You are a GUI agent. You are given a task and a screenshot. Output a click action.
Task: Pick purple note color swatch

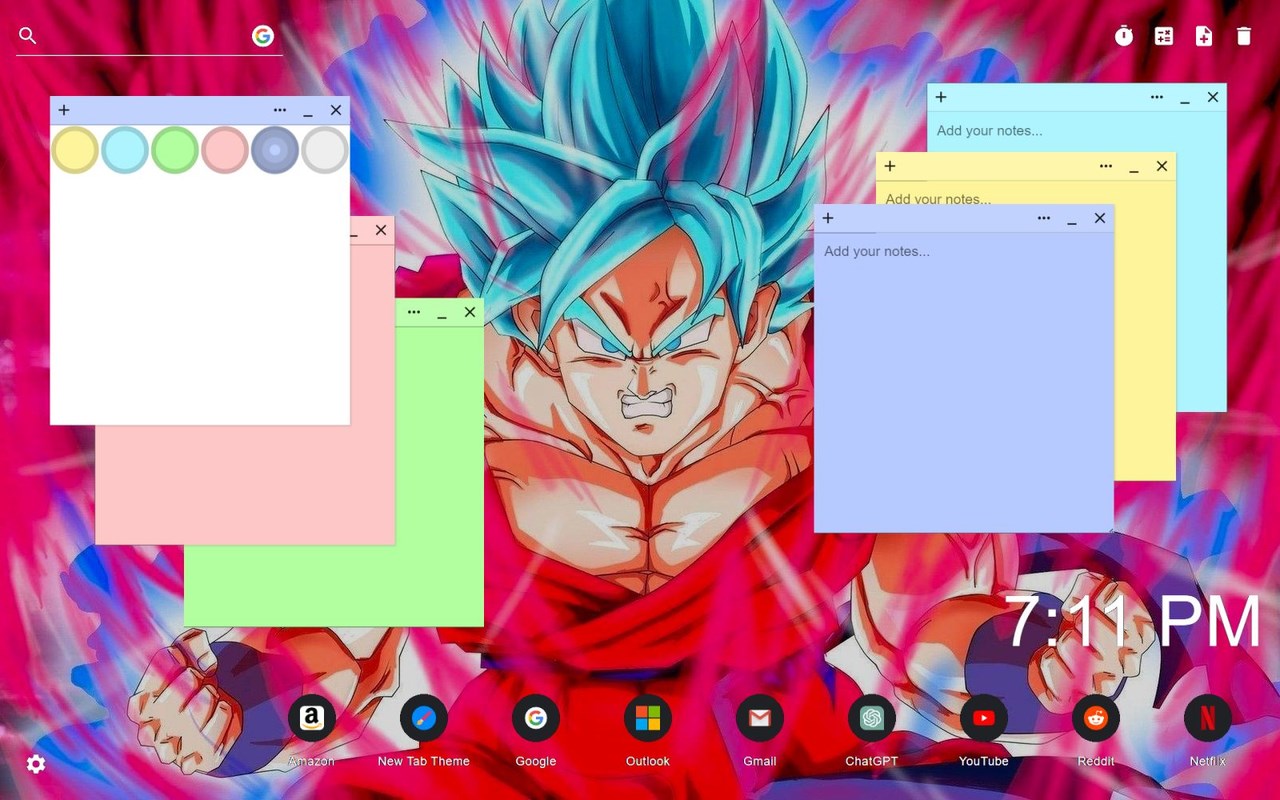275,150
